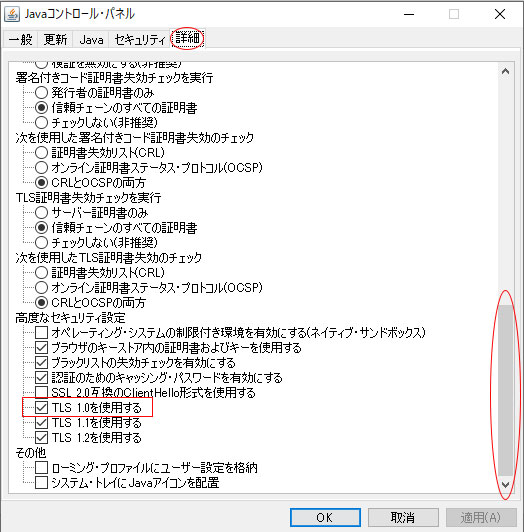Select サーバー証明書のみ radio button
This screenshot has height=532, width=524.
pyautogui.click(x=41, y=213)
